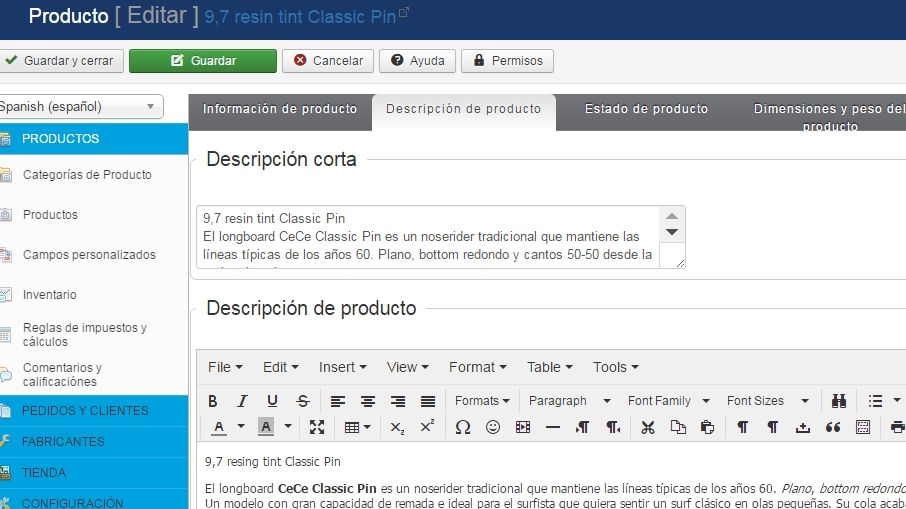Viewport: 906px width, 509px height.
Task: Underline the selected text
Action: [x=272, y=401]
